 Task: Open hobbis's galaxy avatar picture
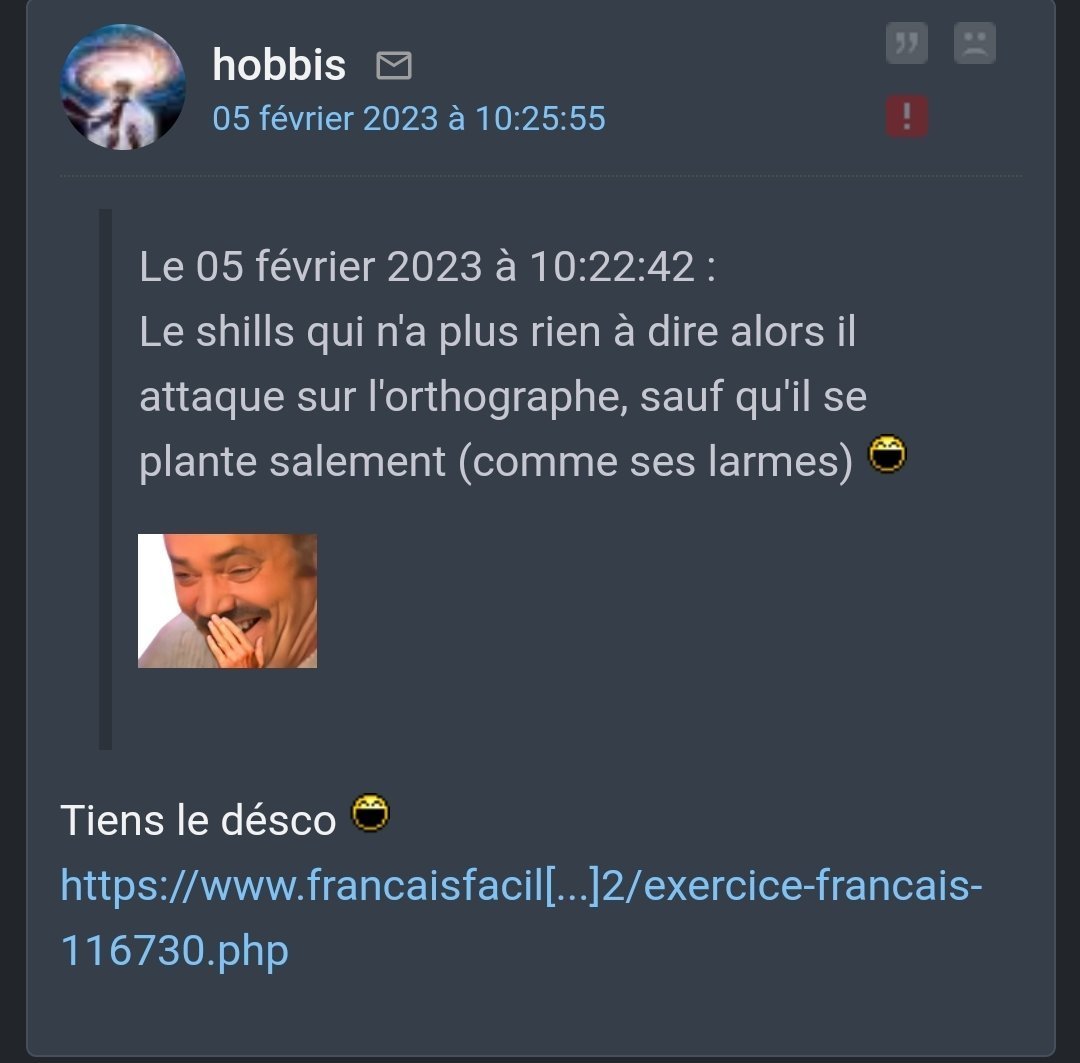click(x=123, y=87)
